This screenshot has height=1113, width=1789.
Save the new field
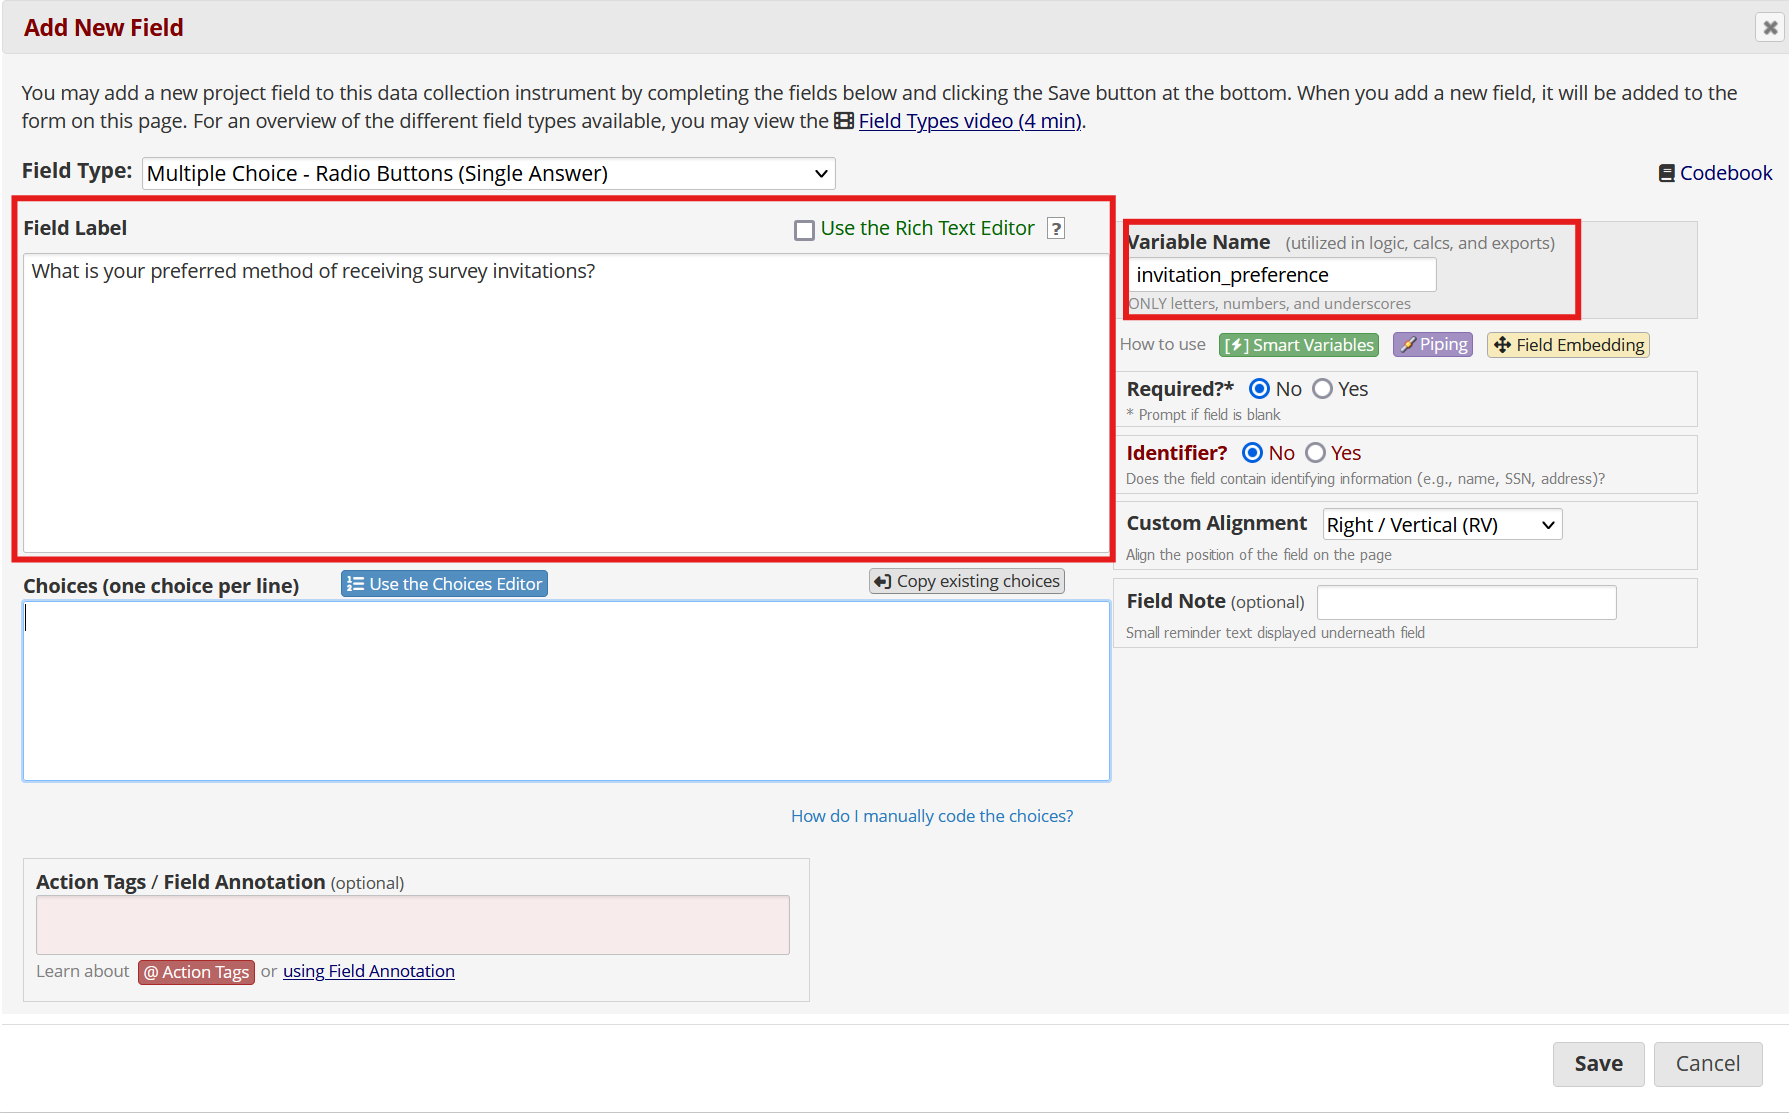(1598, 1064)
